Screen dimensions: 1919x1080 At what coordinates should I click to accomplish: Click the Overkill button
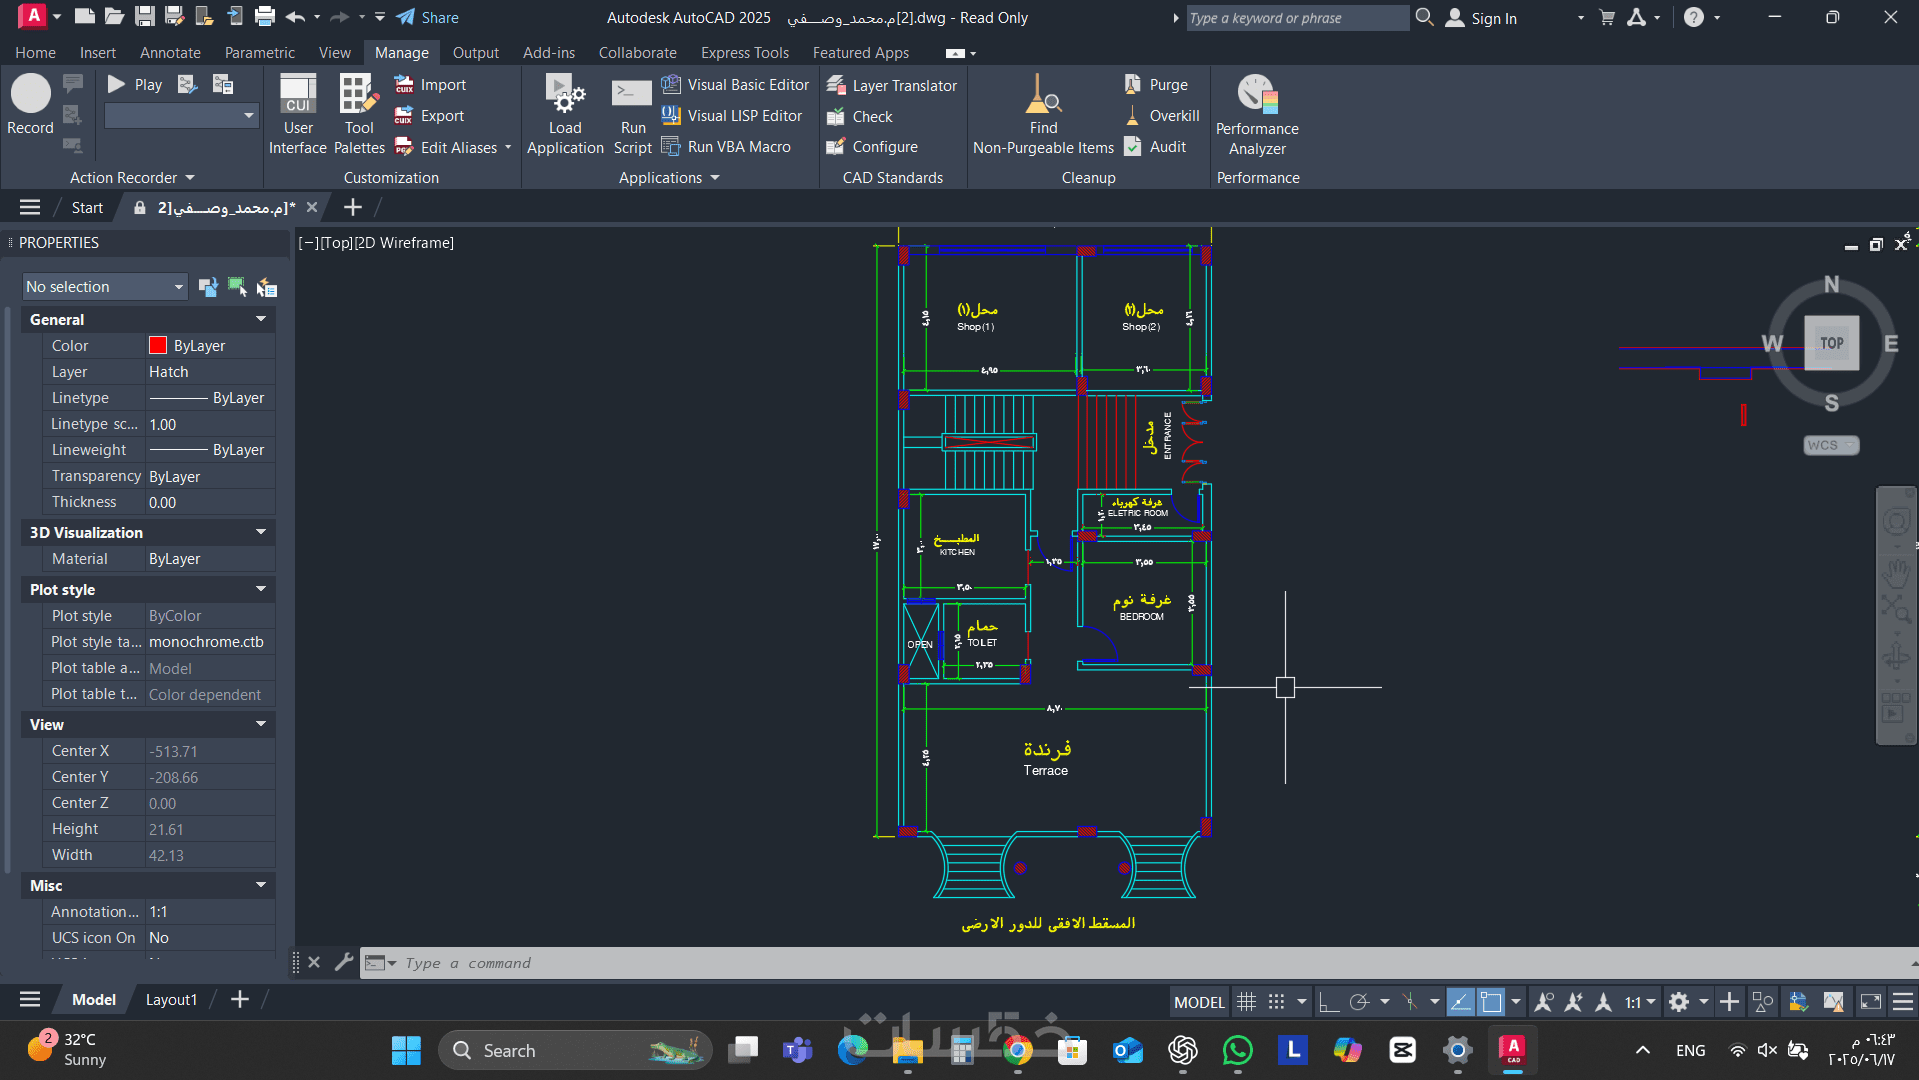click(x=1162, y=116)
